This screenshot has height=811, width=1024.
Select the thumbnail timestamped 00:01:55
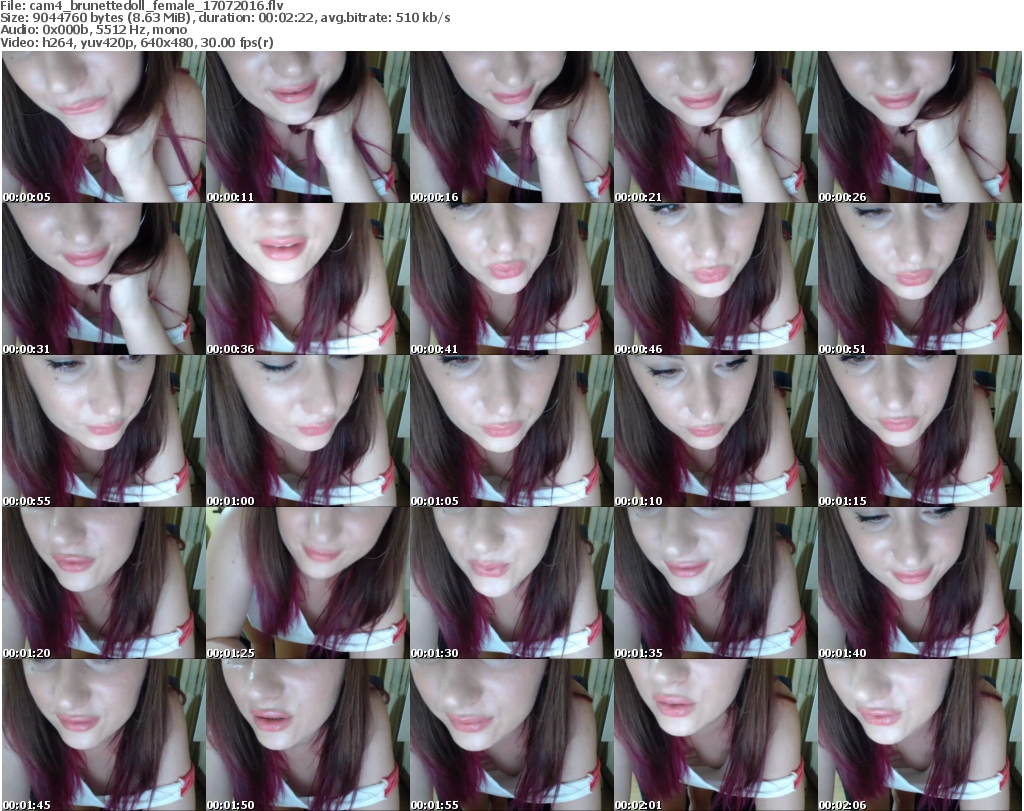(x=511, y=735)
